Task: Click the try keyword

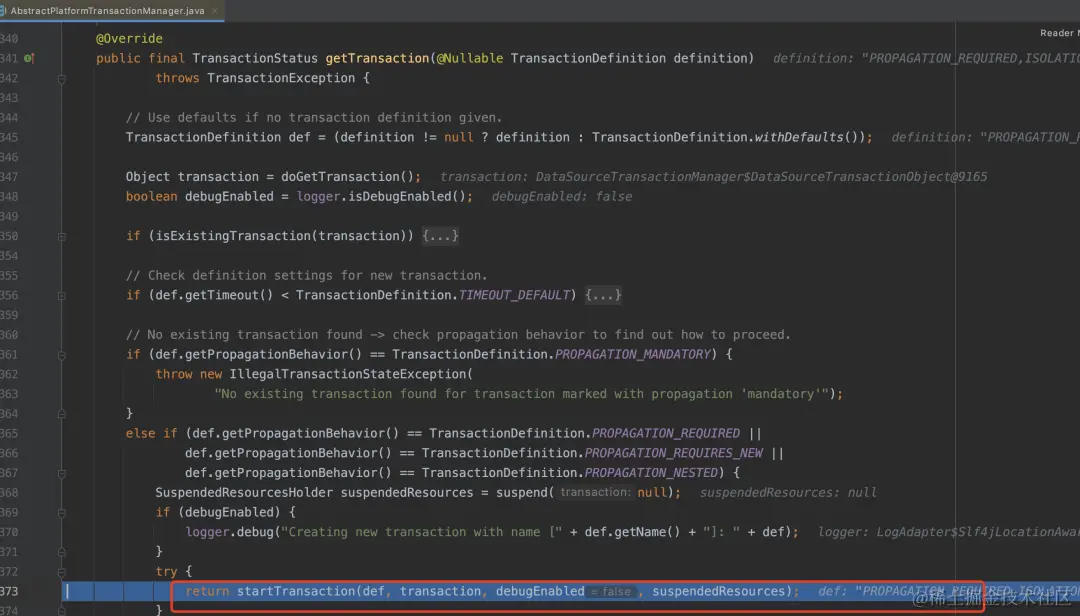Action: click(166, 571)
